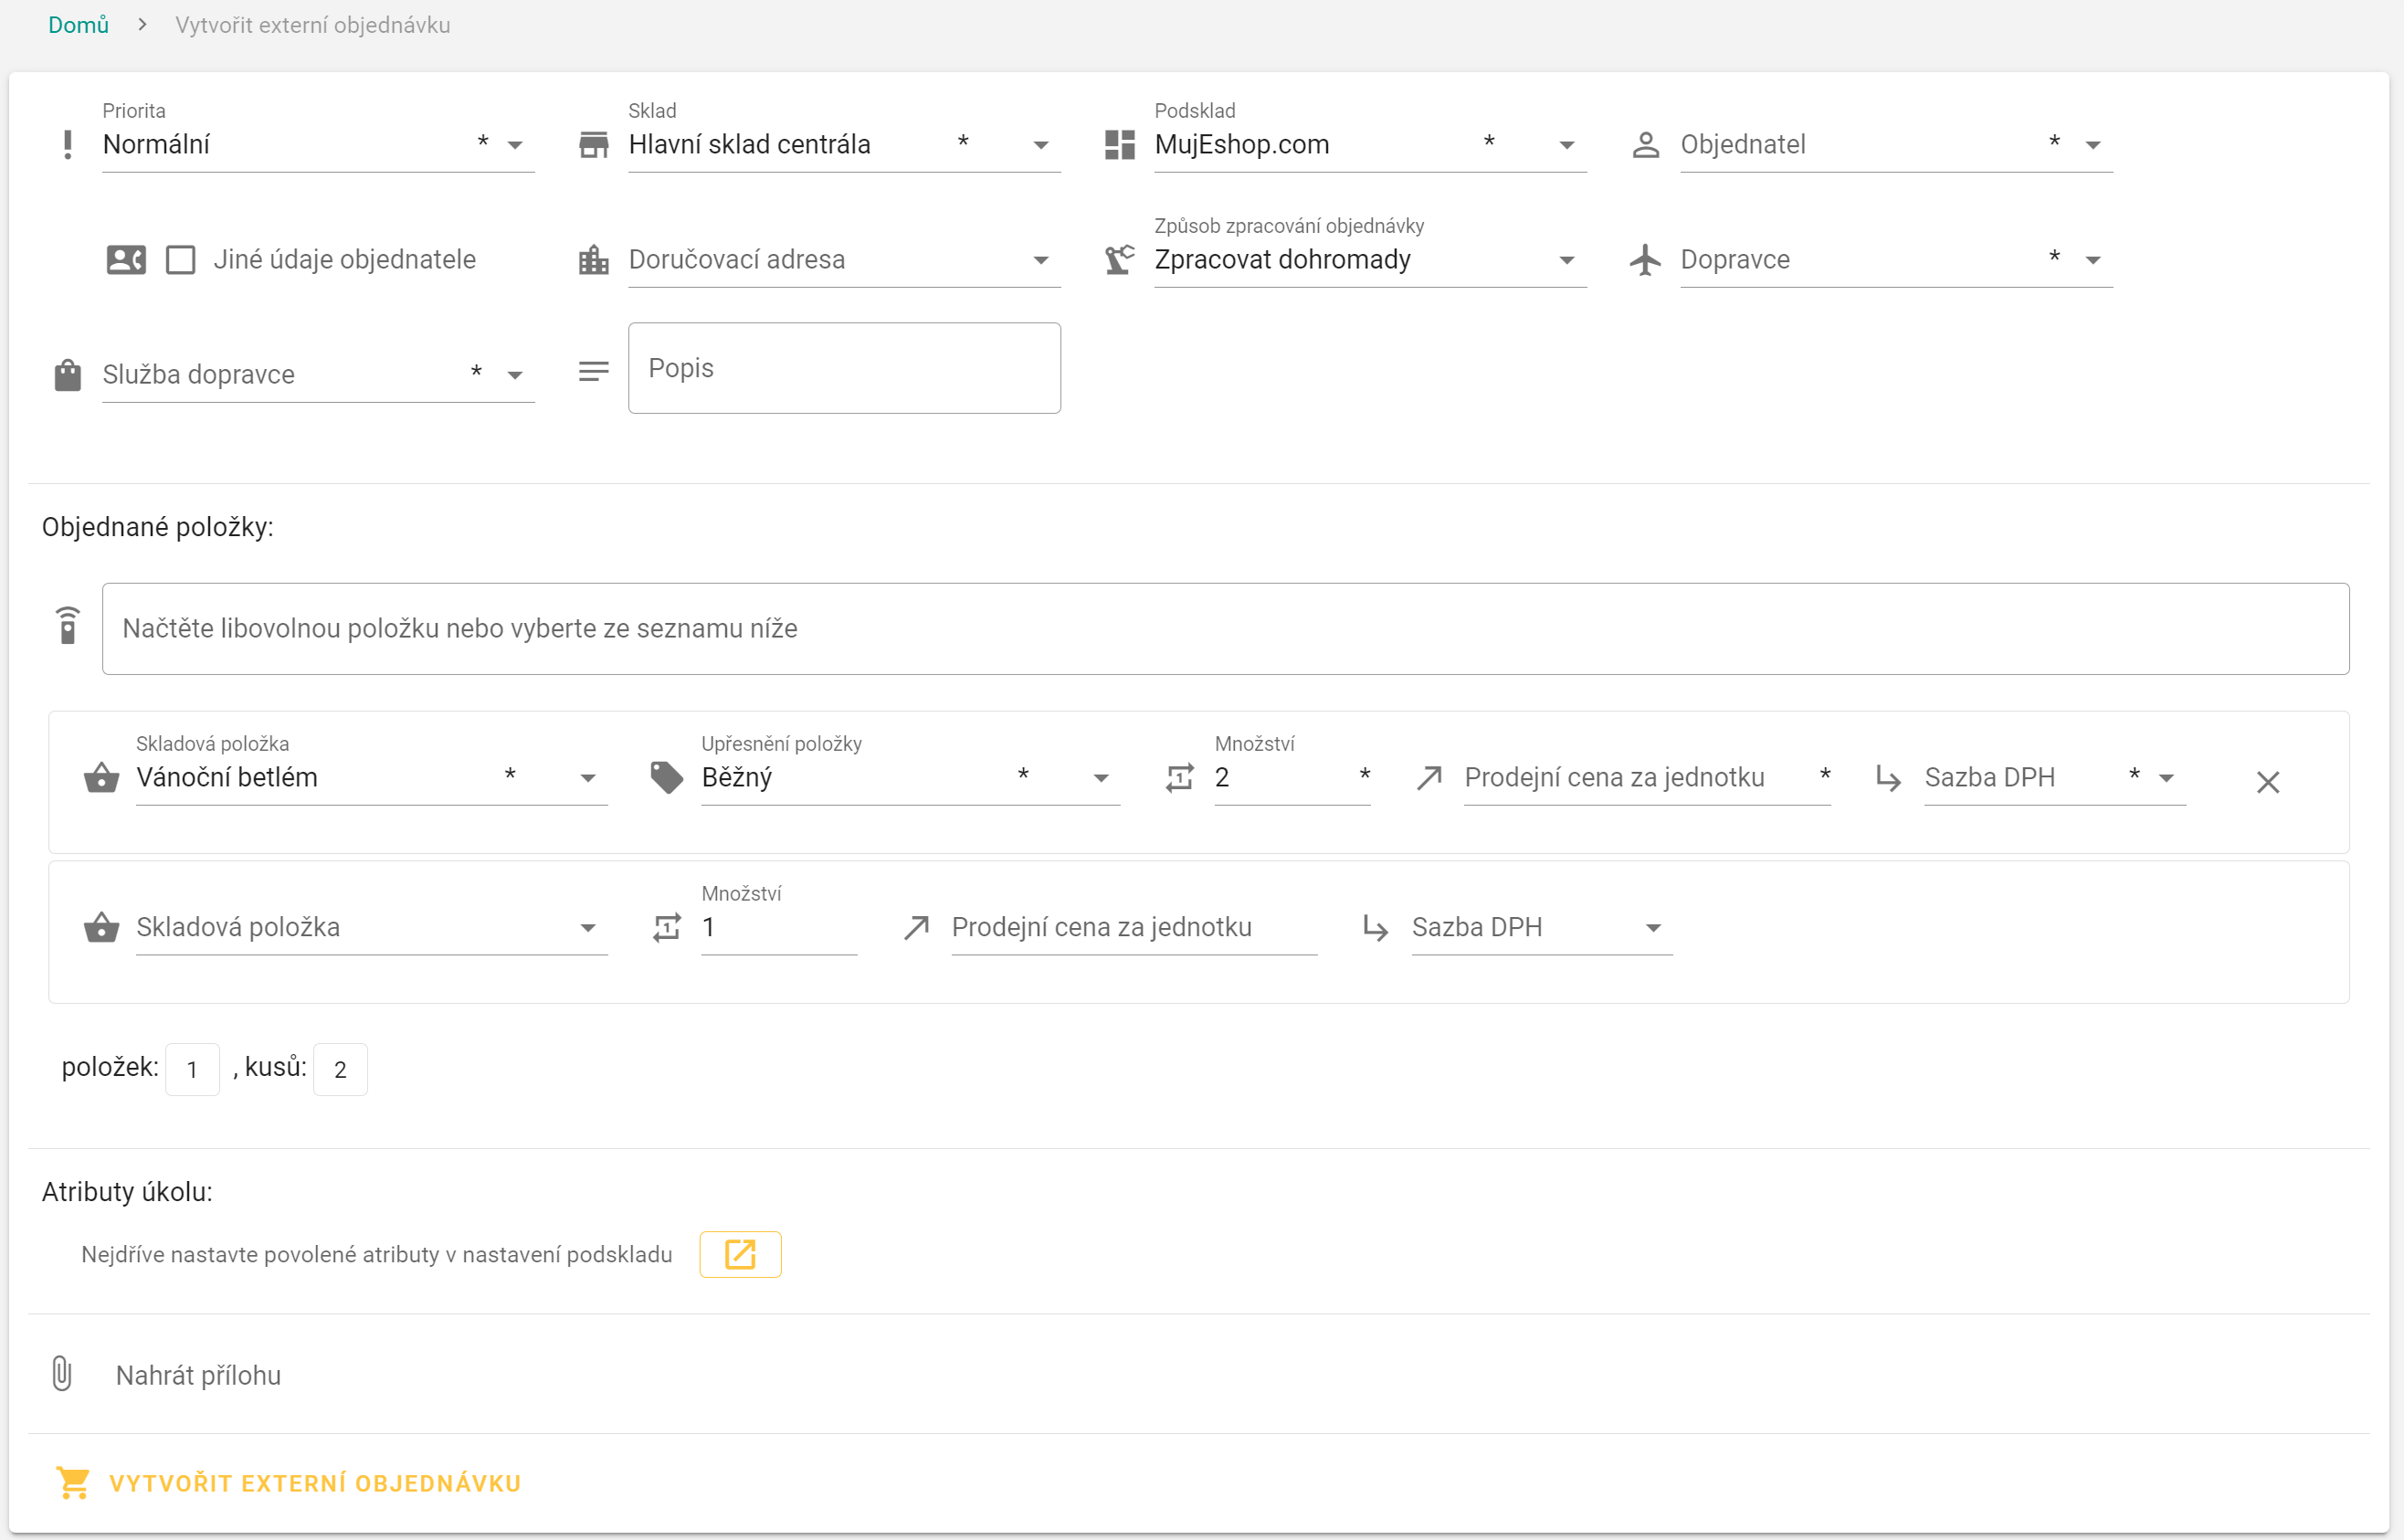Image resolution: width=2404 pixels, height=1540 pixels.
Task: Go to the Domů breadcrumb link
Action: point(78,25)
